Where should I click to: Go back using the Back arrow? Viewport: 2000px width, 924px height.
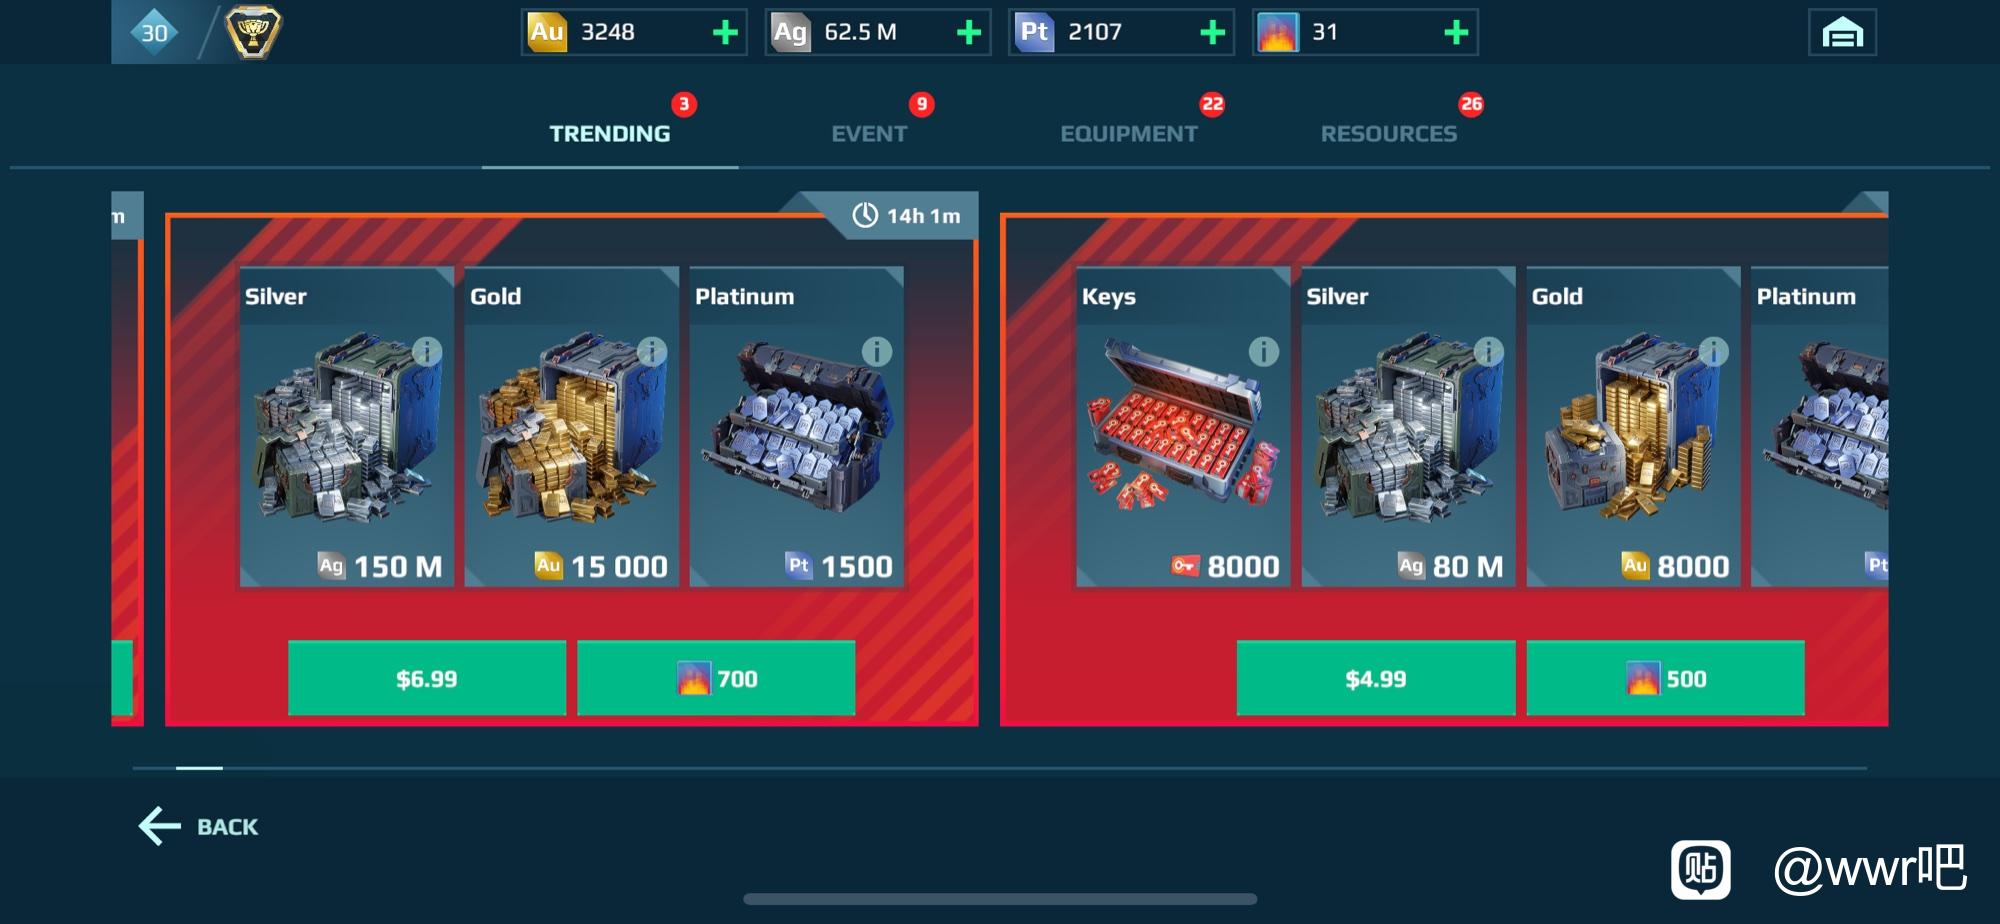[198, 826]
